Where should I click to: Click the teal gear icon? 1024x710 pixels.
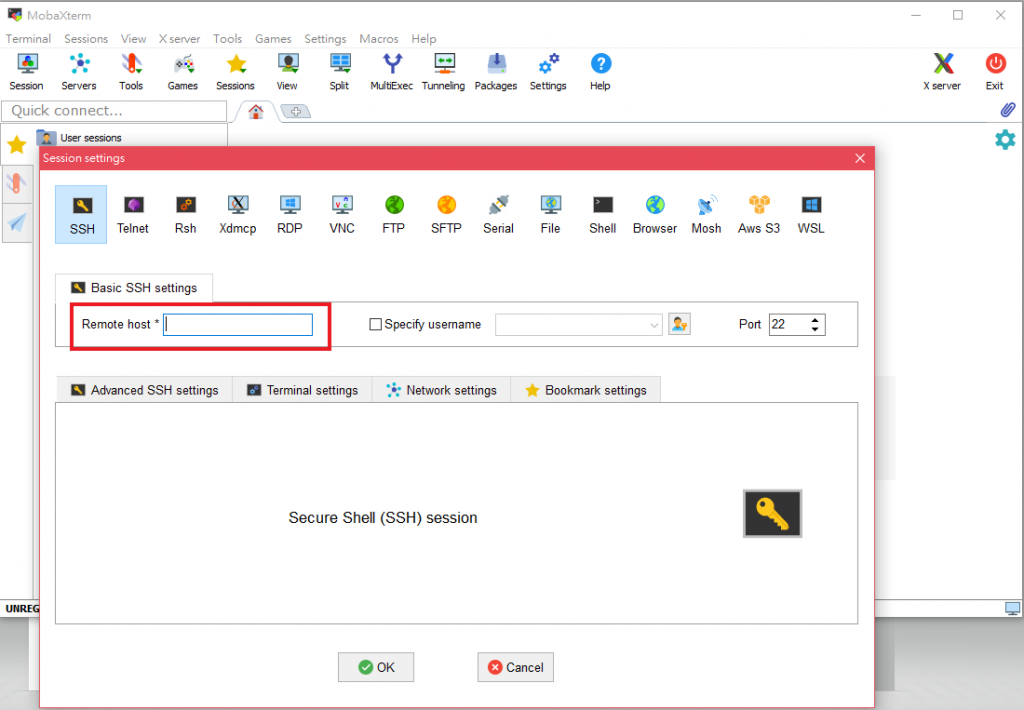[1005, 139]
